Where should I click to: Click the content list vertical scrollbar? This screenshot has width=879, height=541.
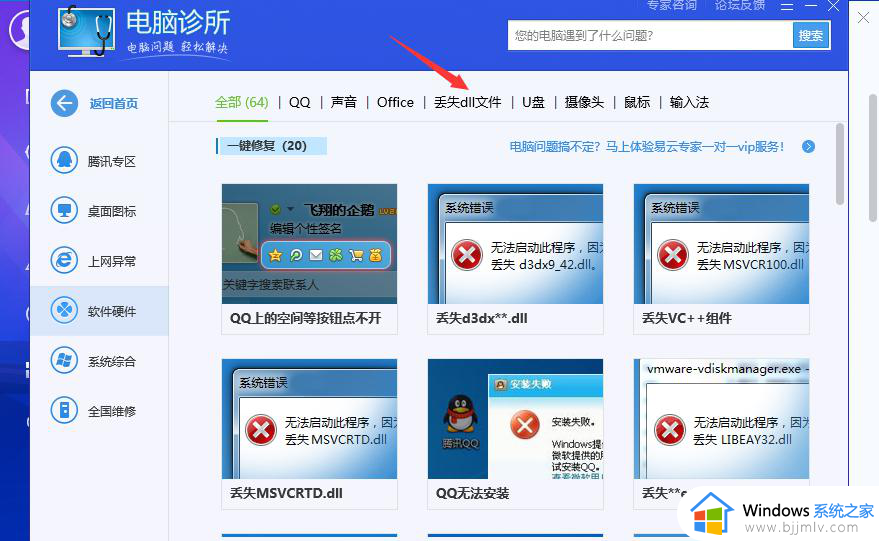[839, 164]
